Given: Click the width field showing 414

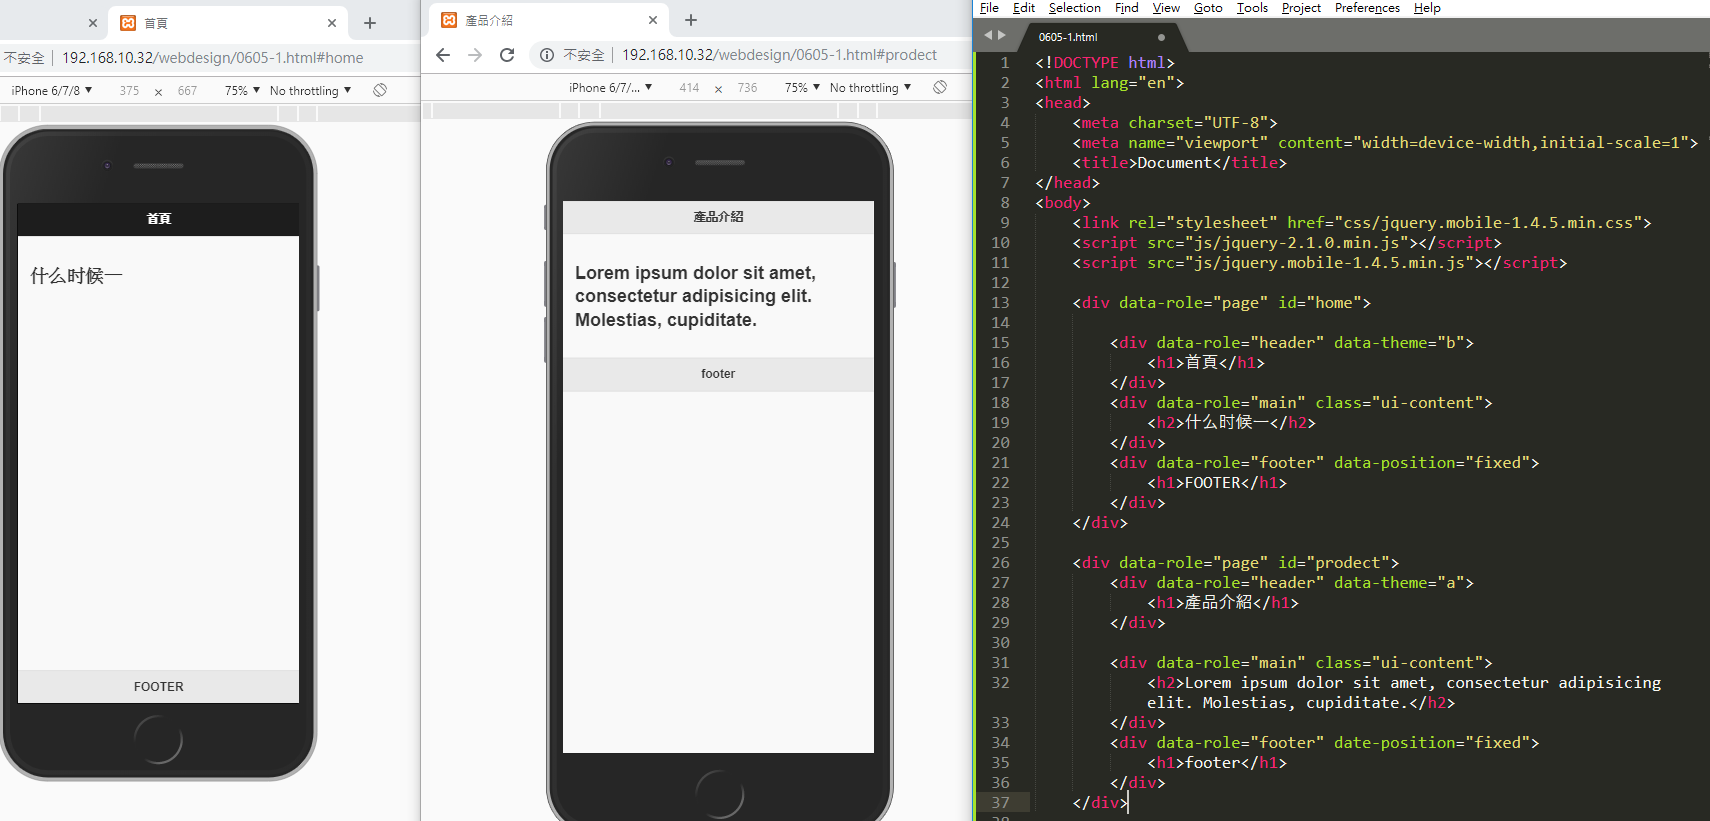Looking at the screenshot, I should 689,88.
